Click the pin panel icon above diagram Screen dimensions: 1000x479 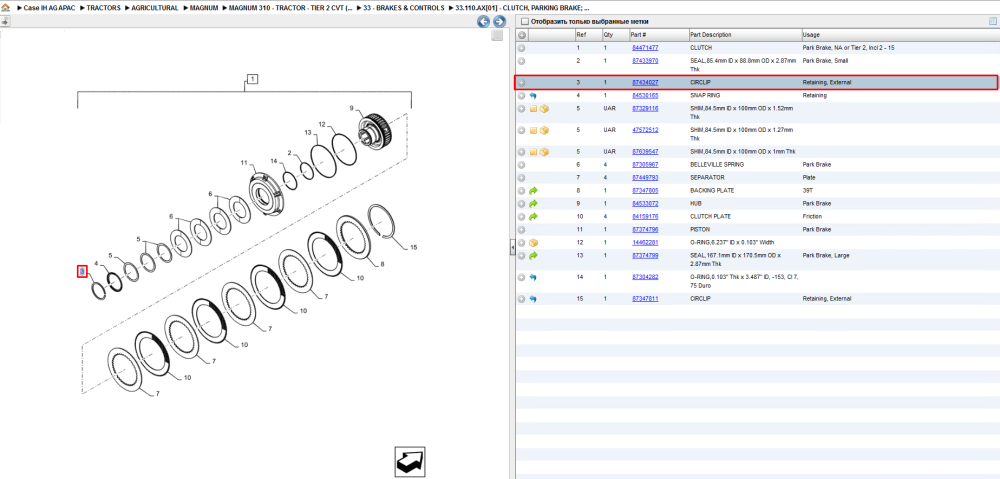click(5, 21)
